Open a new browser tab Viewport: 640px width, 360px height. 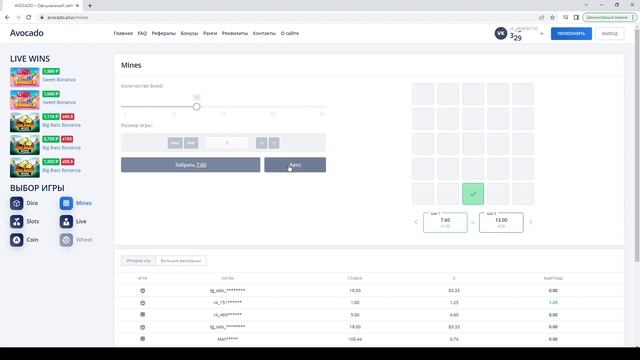click(x=90, y=5)
